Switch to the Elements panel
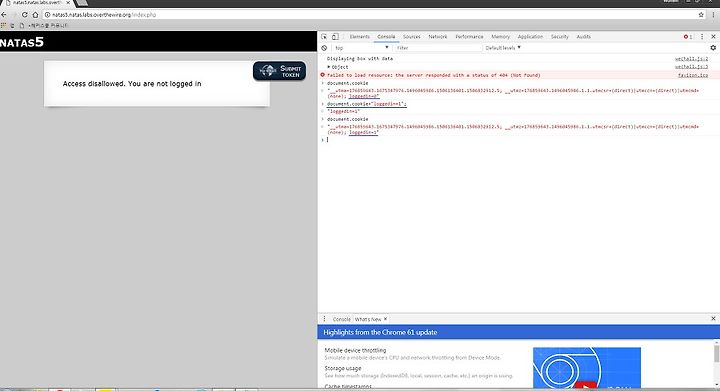Image resolution: width=720 pixels, height=391 pixels. (x=360, y=37)
